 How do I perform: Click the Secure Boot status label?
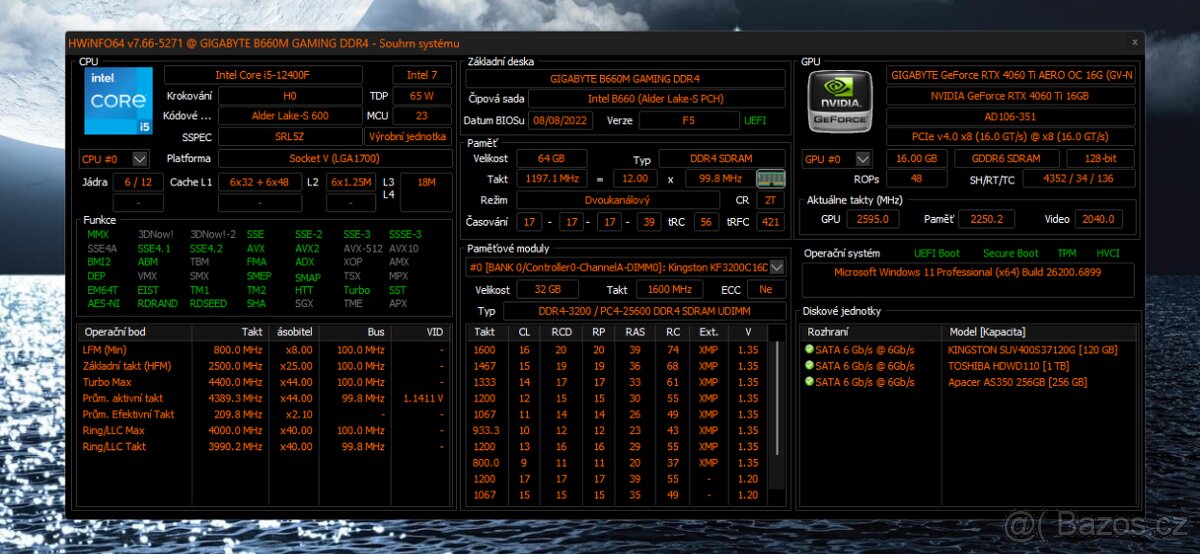[1010, 254]
